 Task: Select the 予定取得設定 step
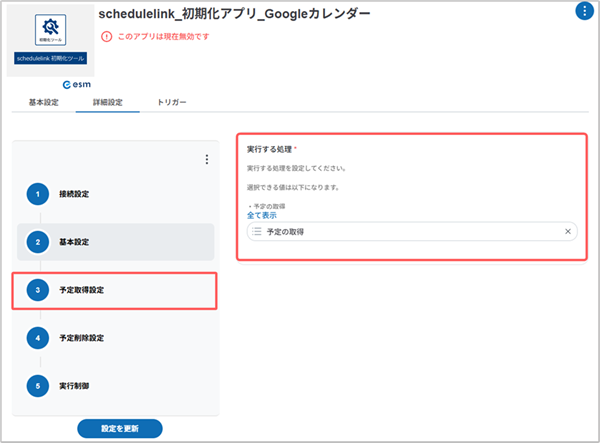[82, 290]
